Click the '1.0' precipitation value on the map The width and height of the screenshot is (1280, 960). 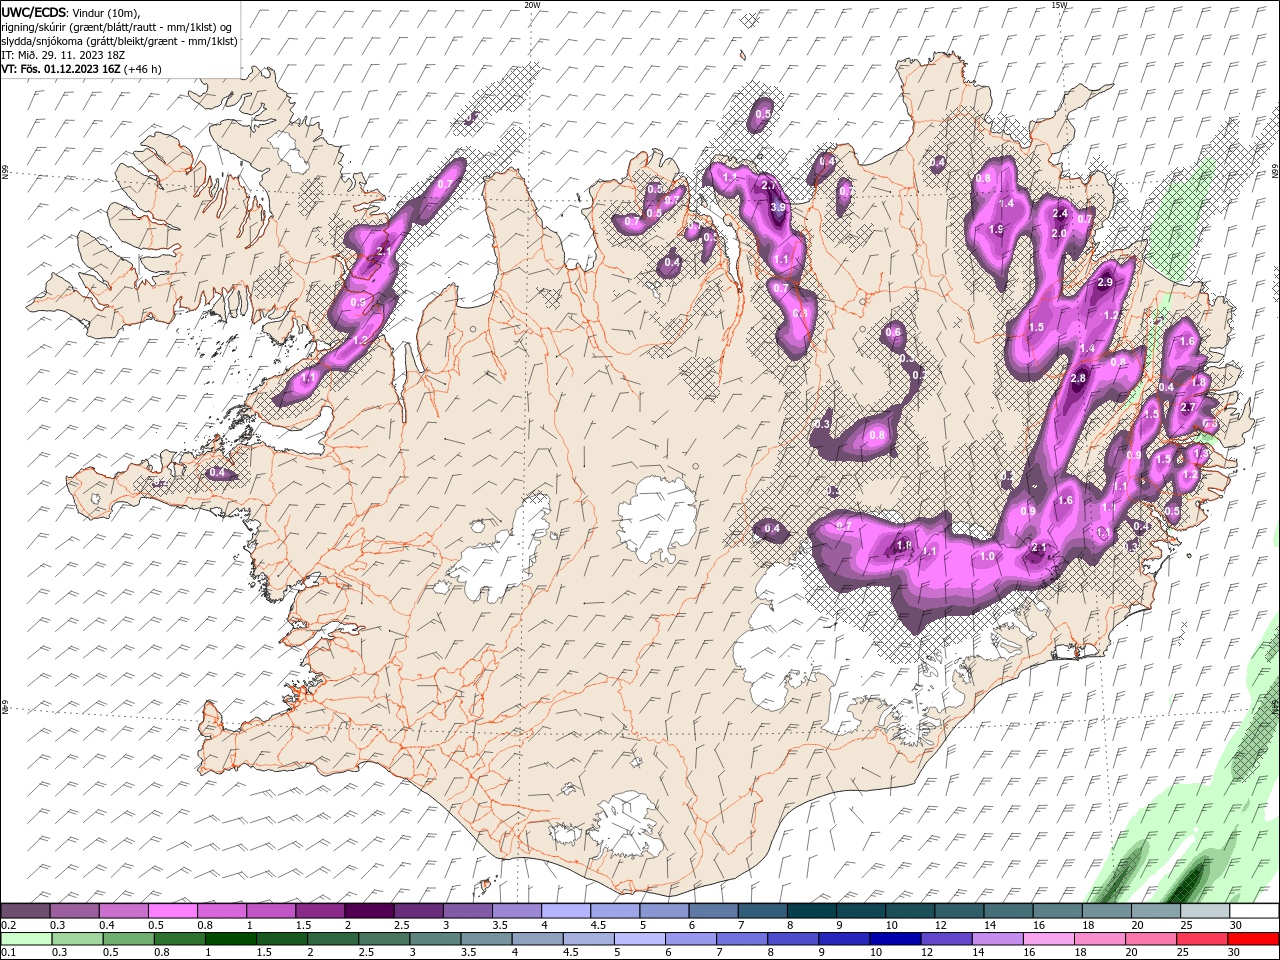pyautogui.click(x=988, y=556)
